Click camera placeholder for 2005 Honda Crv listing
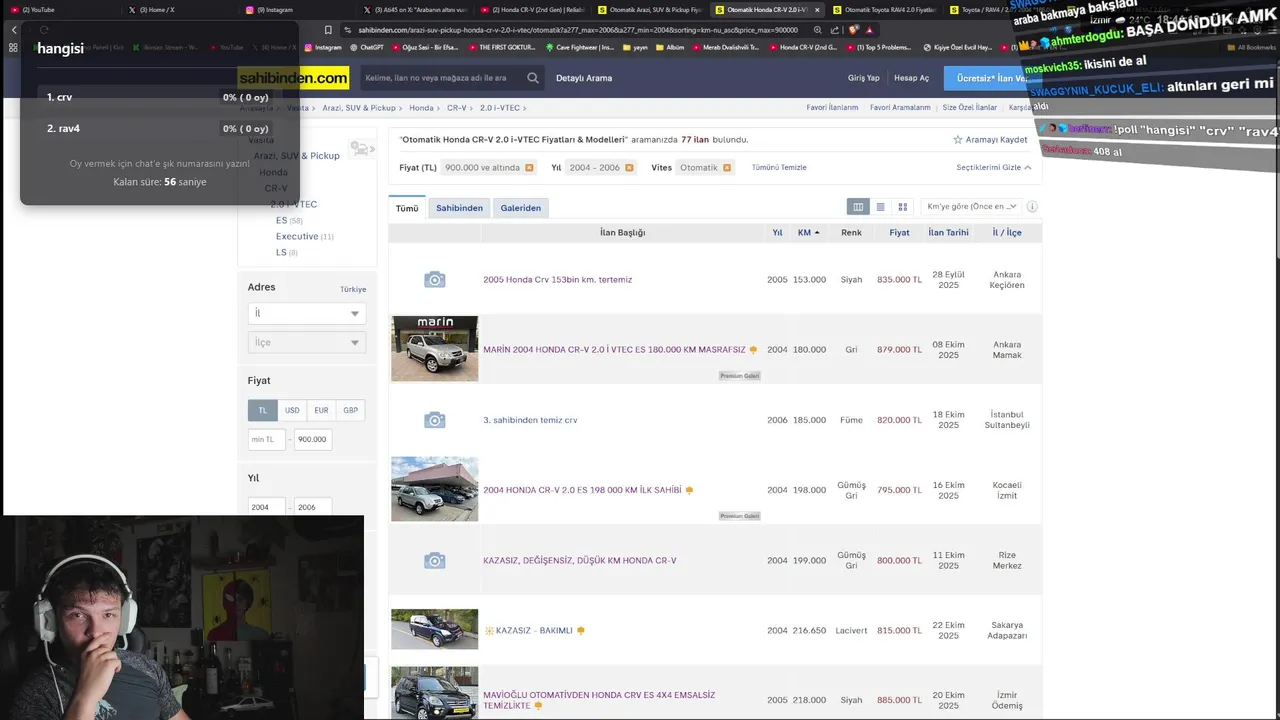Viewport: 1280px width, 720px height. pos(434,280)
